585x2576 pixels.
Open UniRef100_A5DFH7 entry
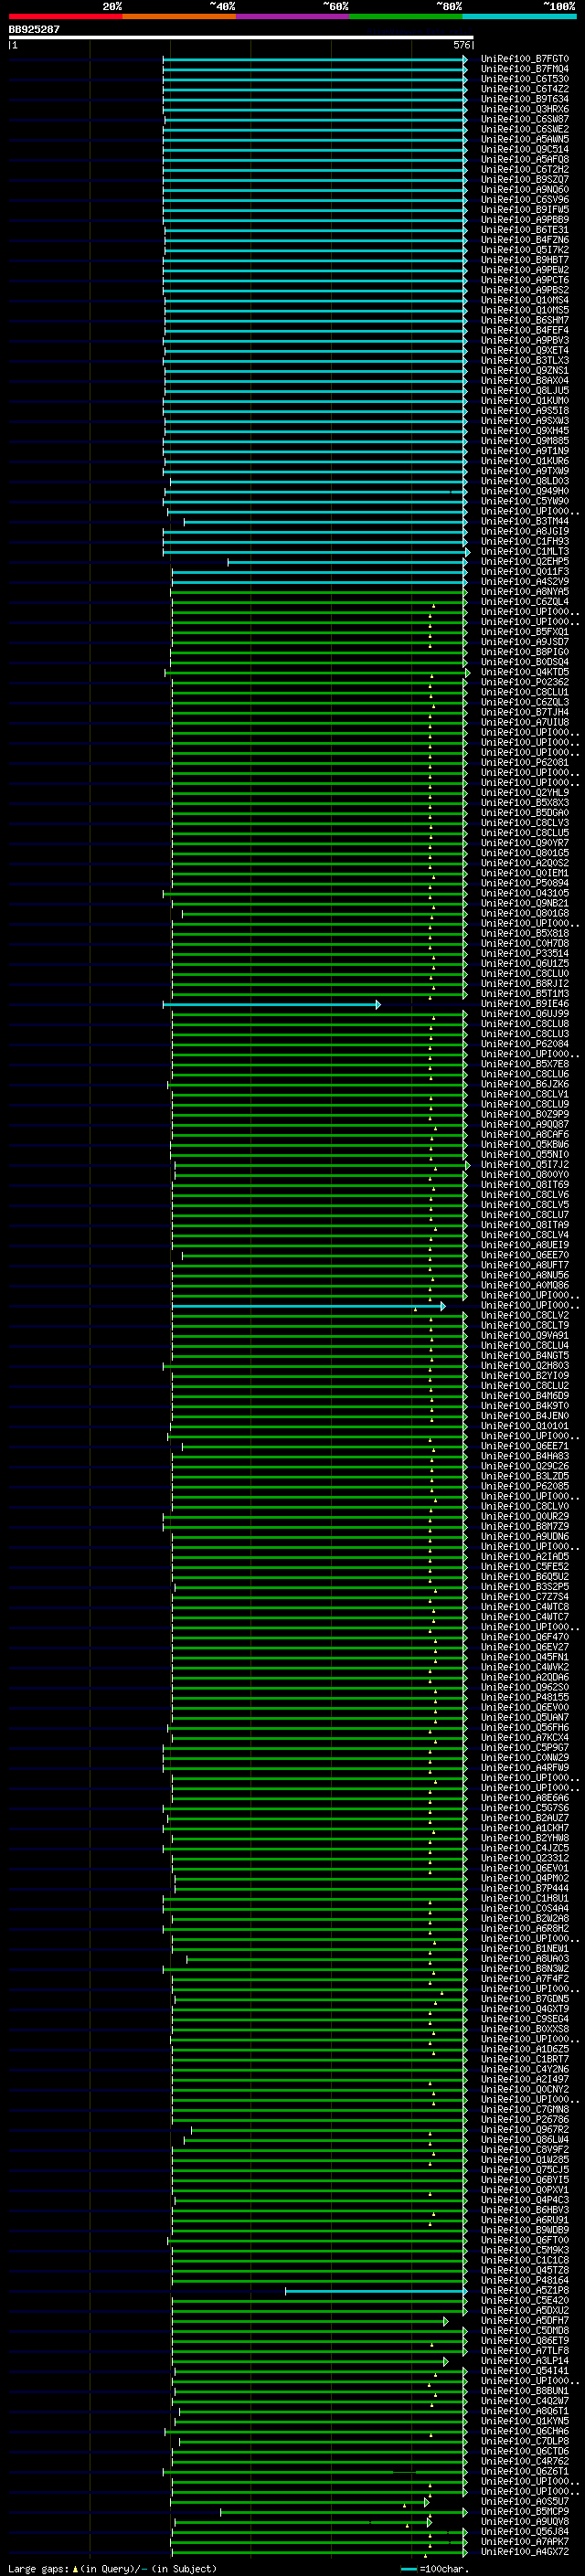525,2321
